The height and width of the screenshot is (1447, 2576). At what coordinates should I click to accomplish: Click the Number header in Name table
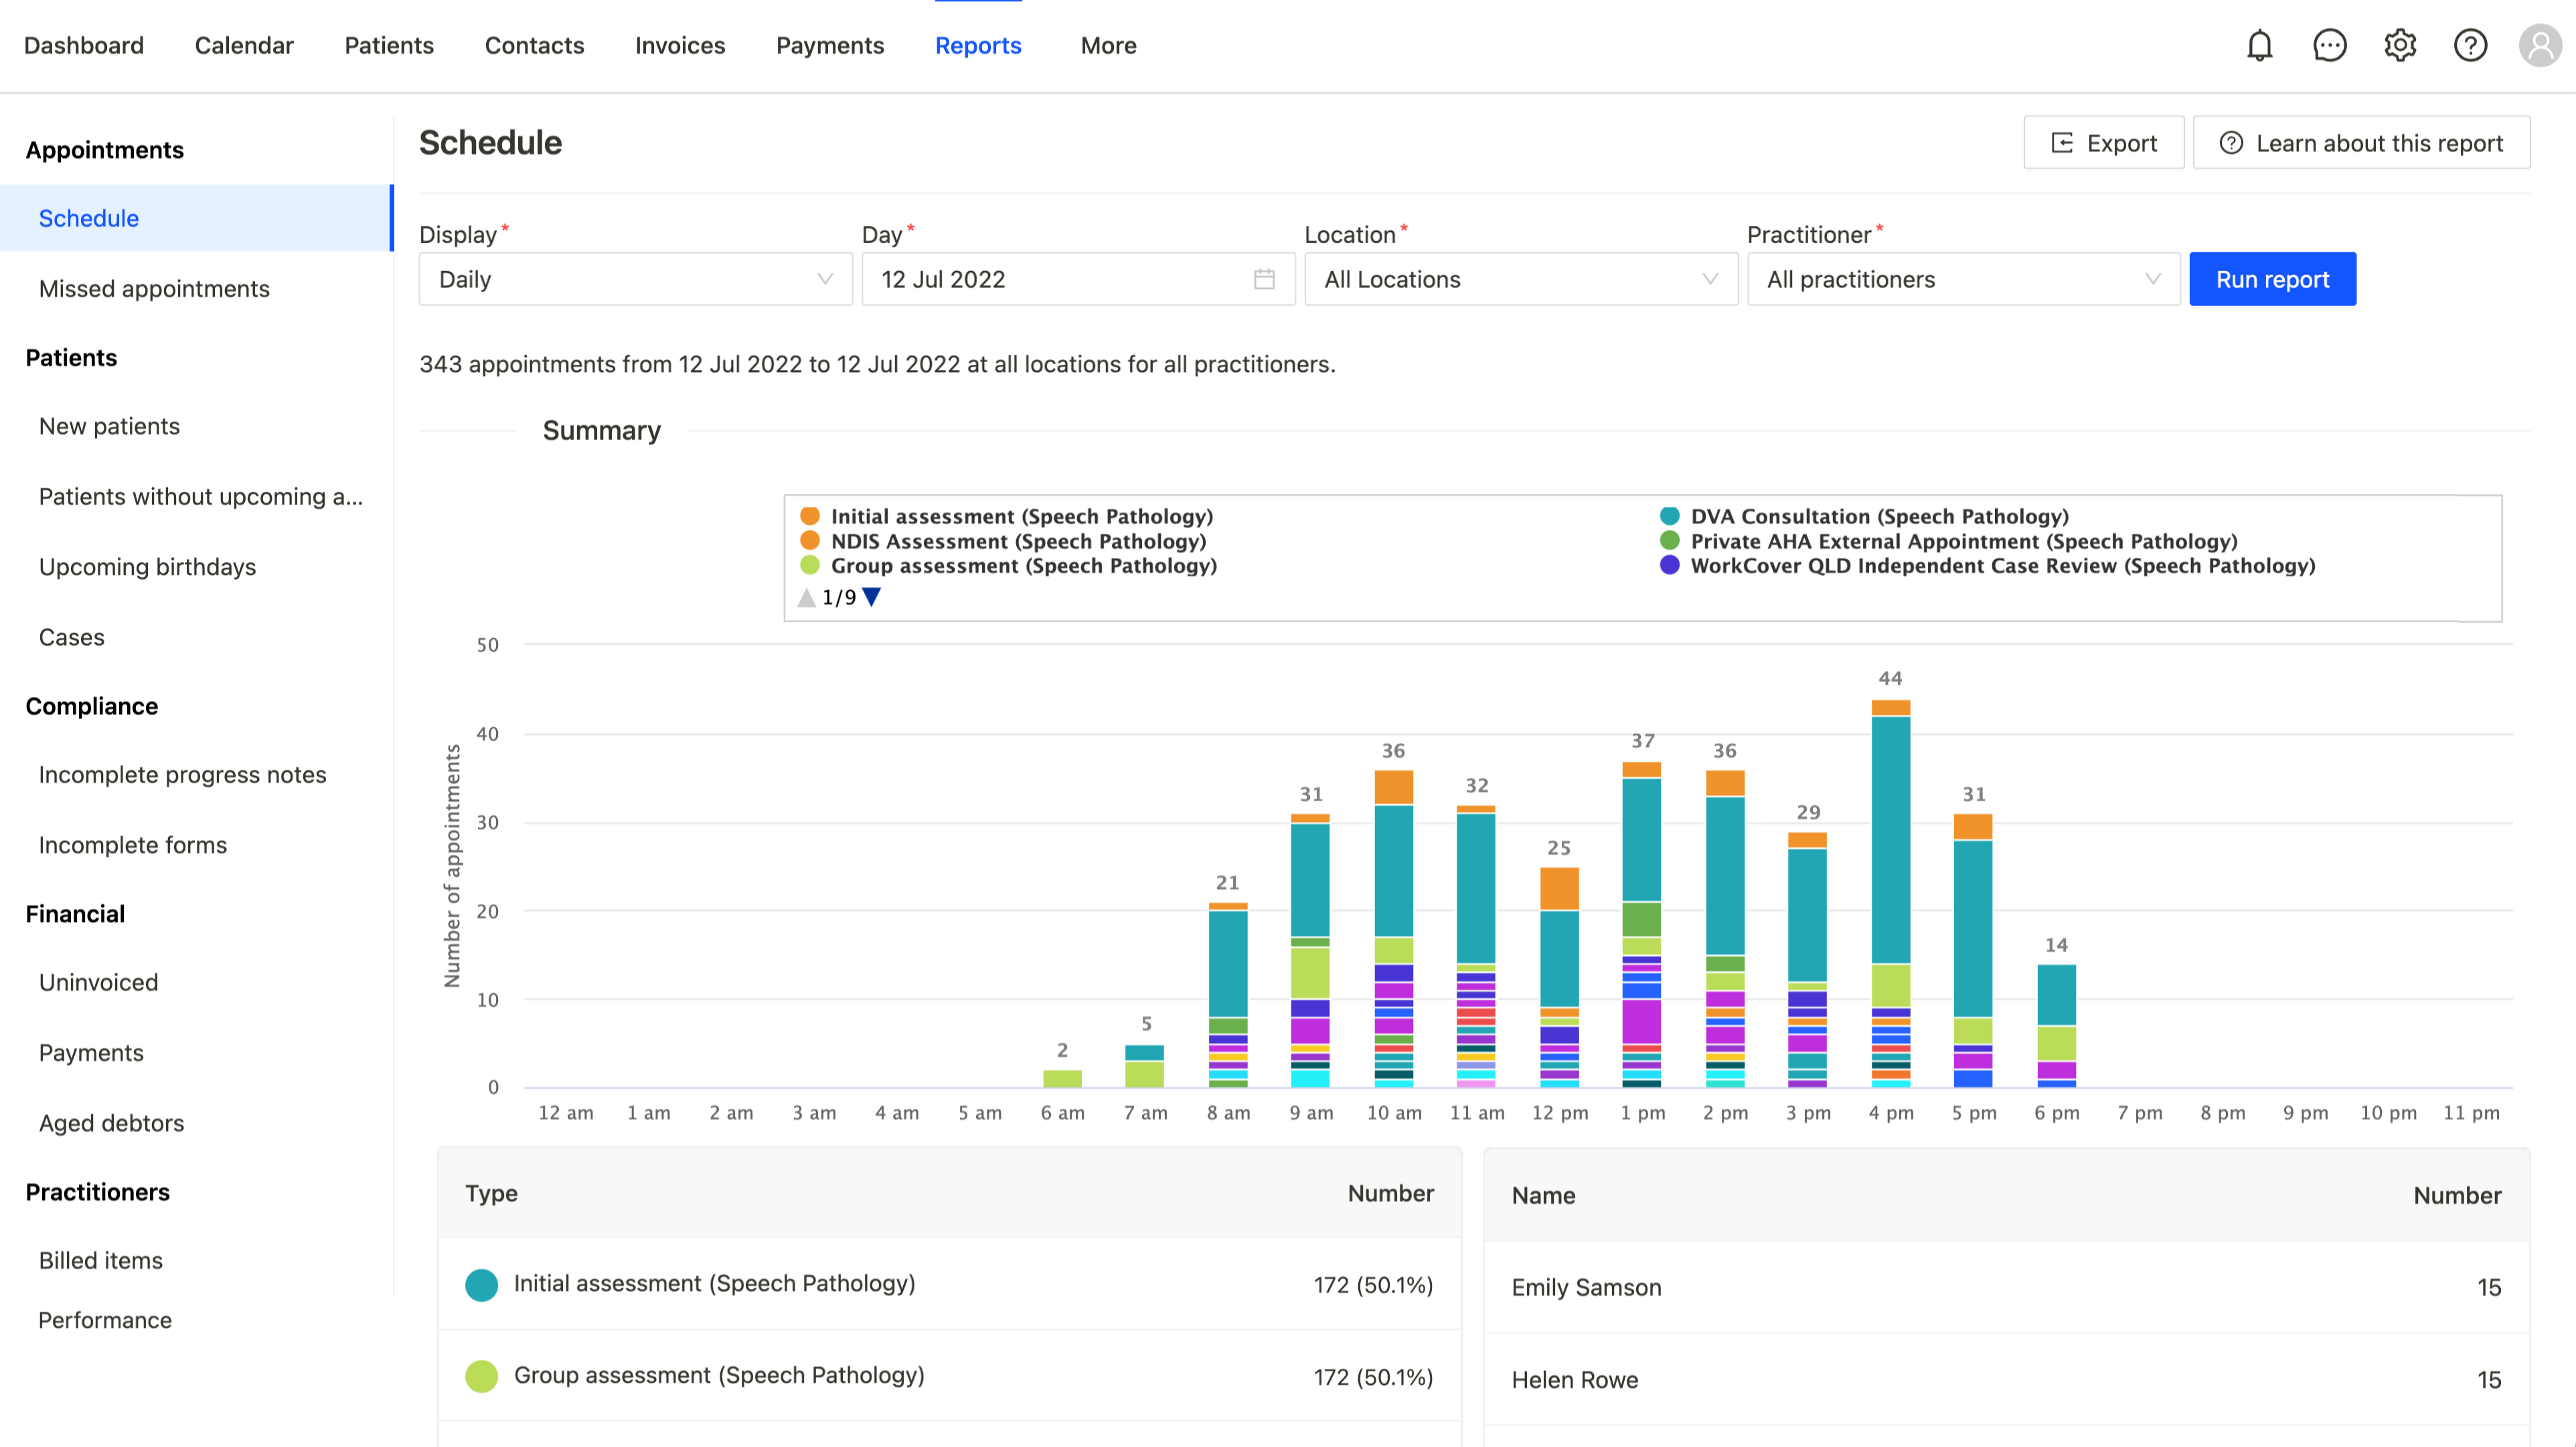2457,1195
